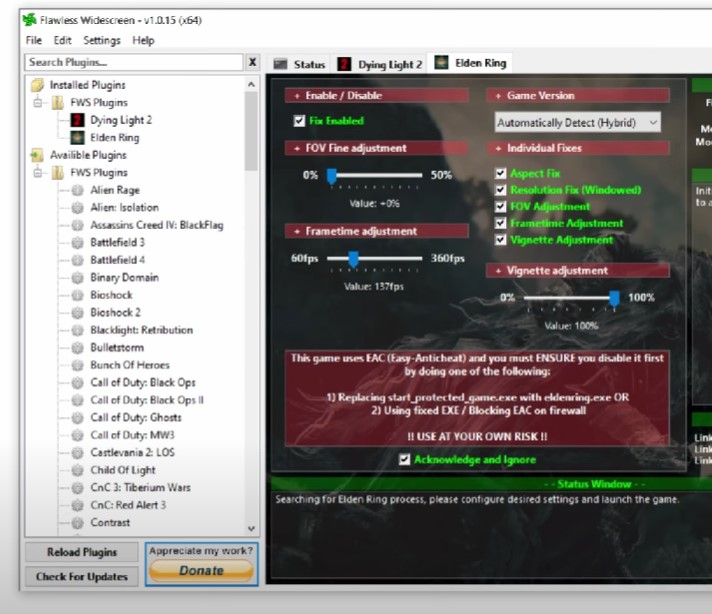Image resolution: width=712 pixels, height=614 pixels.
Task: Clear the plugin search with X button
Action: point(252,62)
